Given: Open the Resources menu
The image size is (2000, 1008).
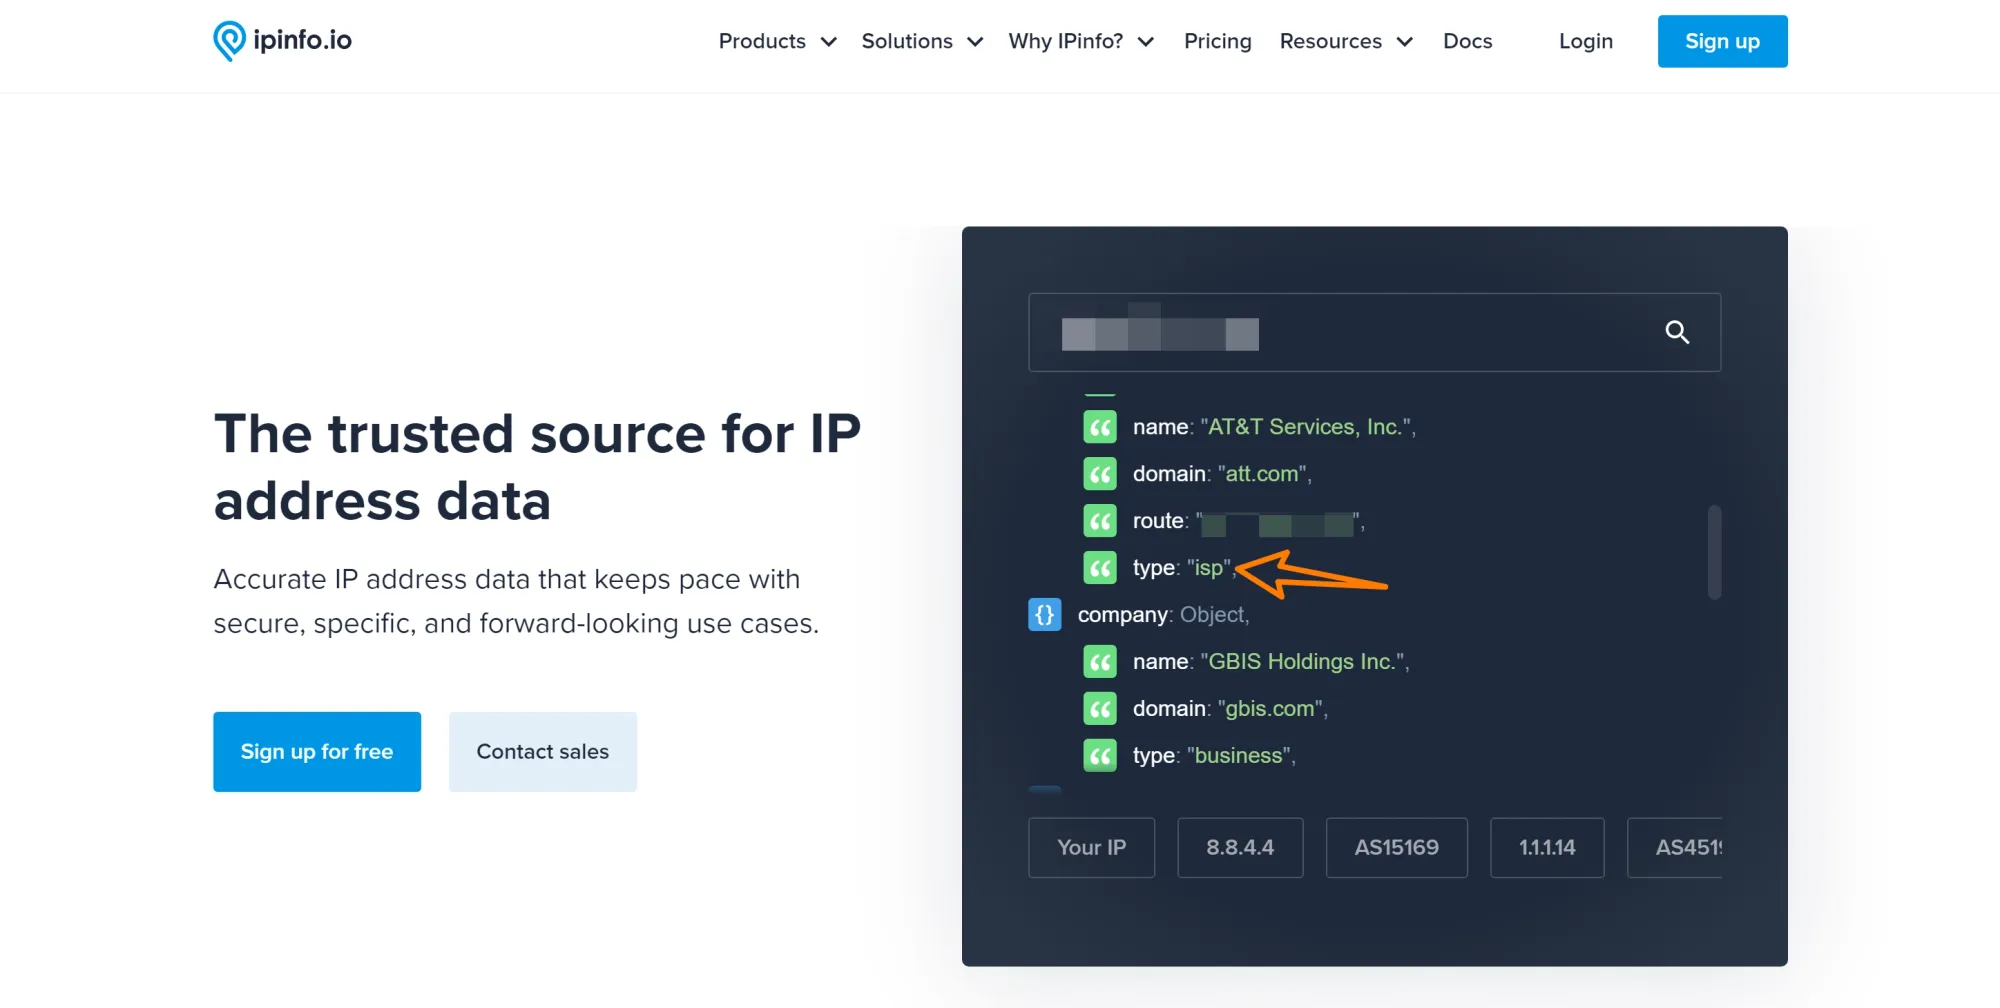Looking at the screenshot, I should pyautogui.click(x=1346, y=41).
